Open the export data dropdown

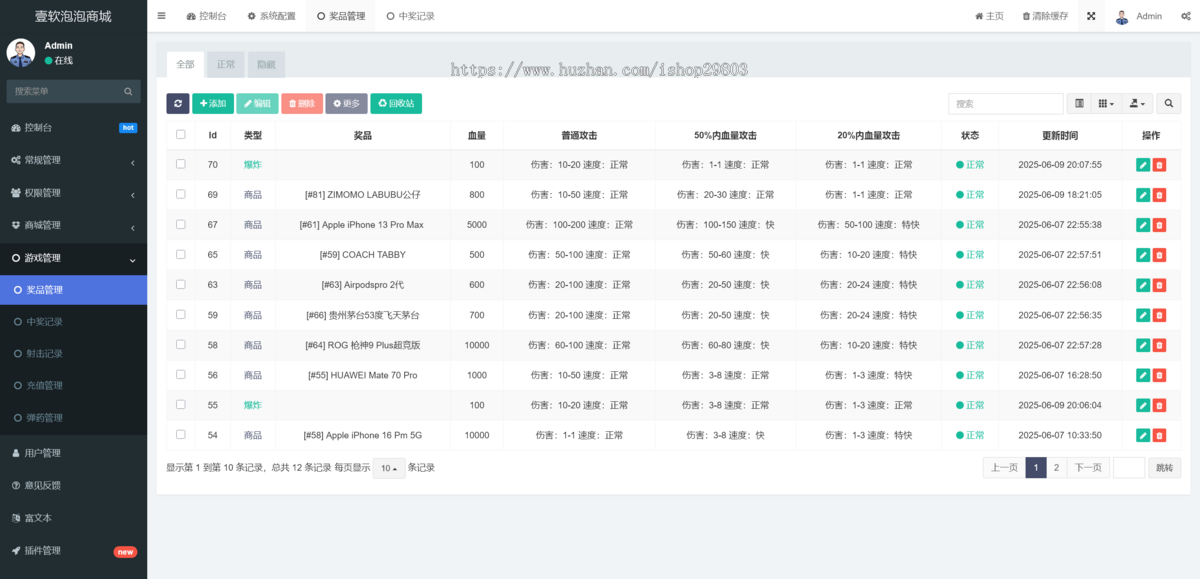pyautogui.click(x=1137, y=103)
